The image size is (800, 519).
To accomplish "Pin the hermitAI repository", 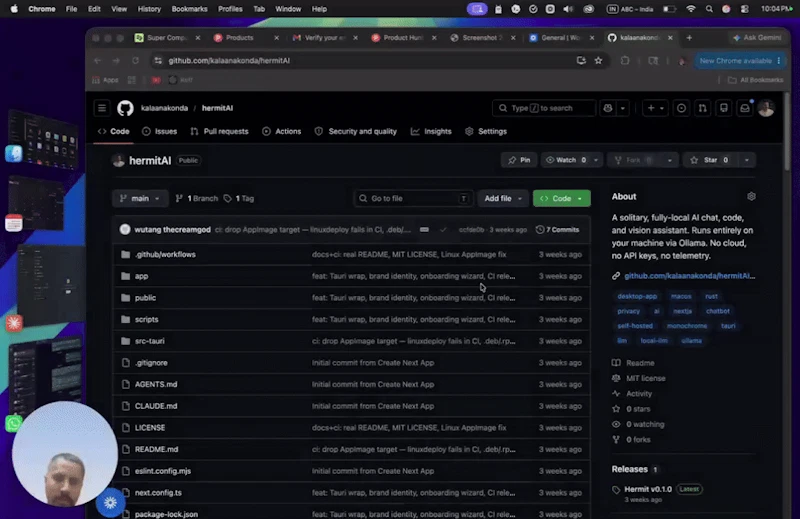I will (x=519, y=160).
